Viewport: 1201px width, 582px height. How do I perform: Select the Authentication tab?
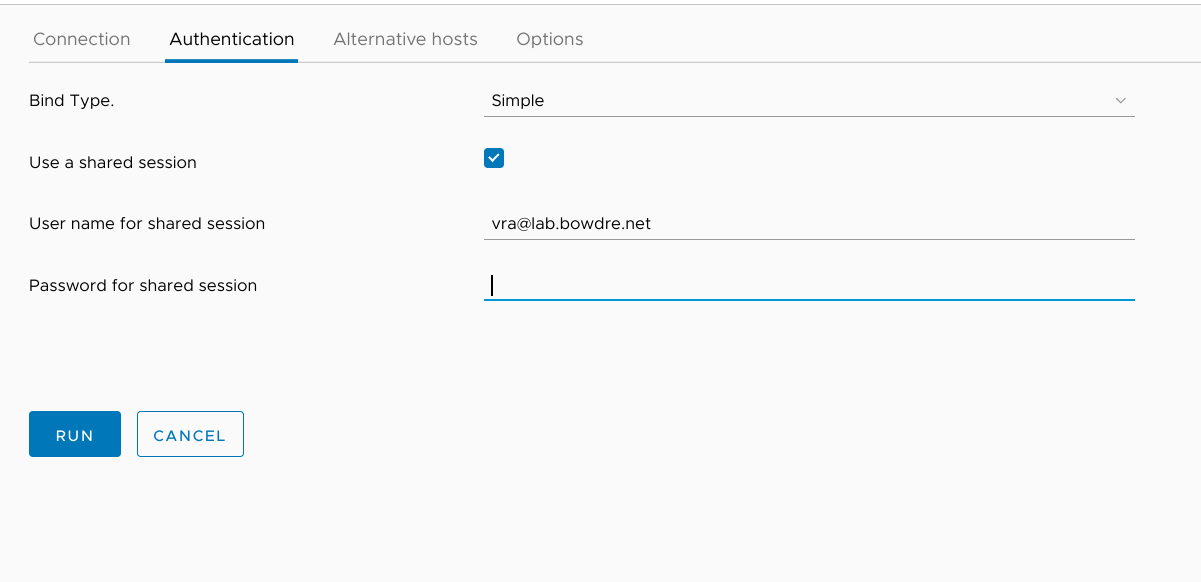coord(232,40)
